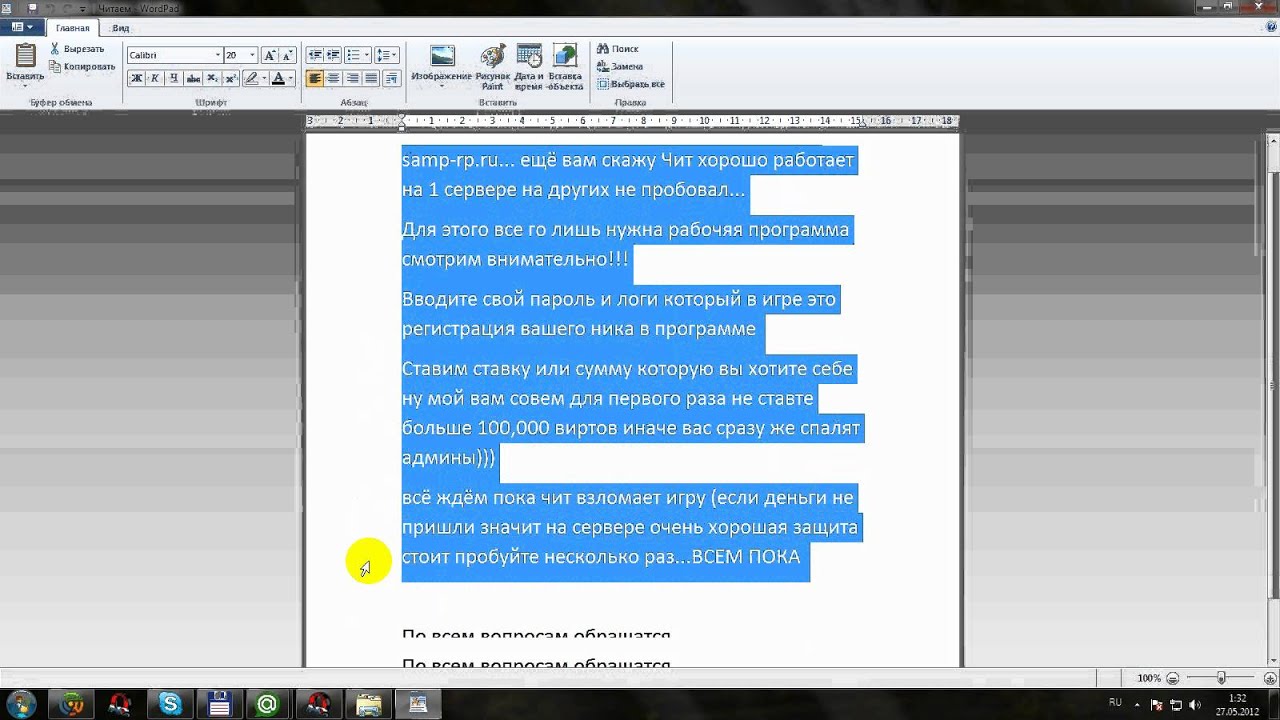Click the Paste (Вставить) clipboard icon
Image resolution: width=1280 pixels, height=720 pixels.
(25, 56)
